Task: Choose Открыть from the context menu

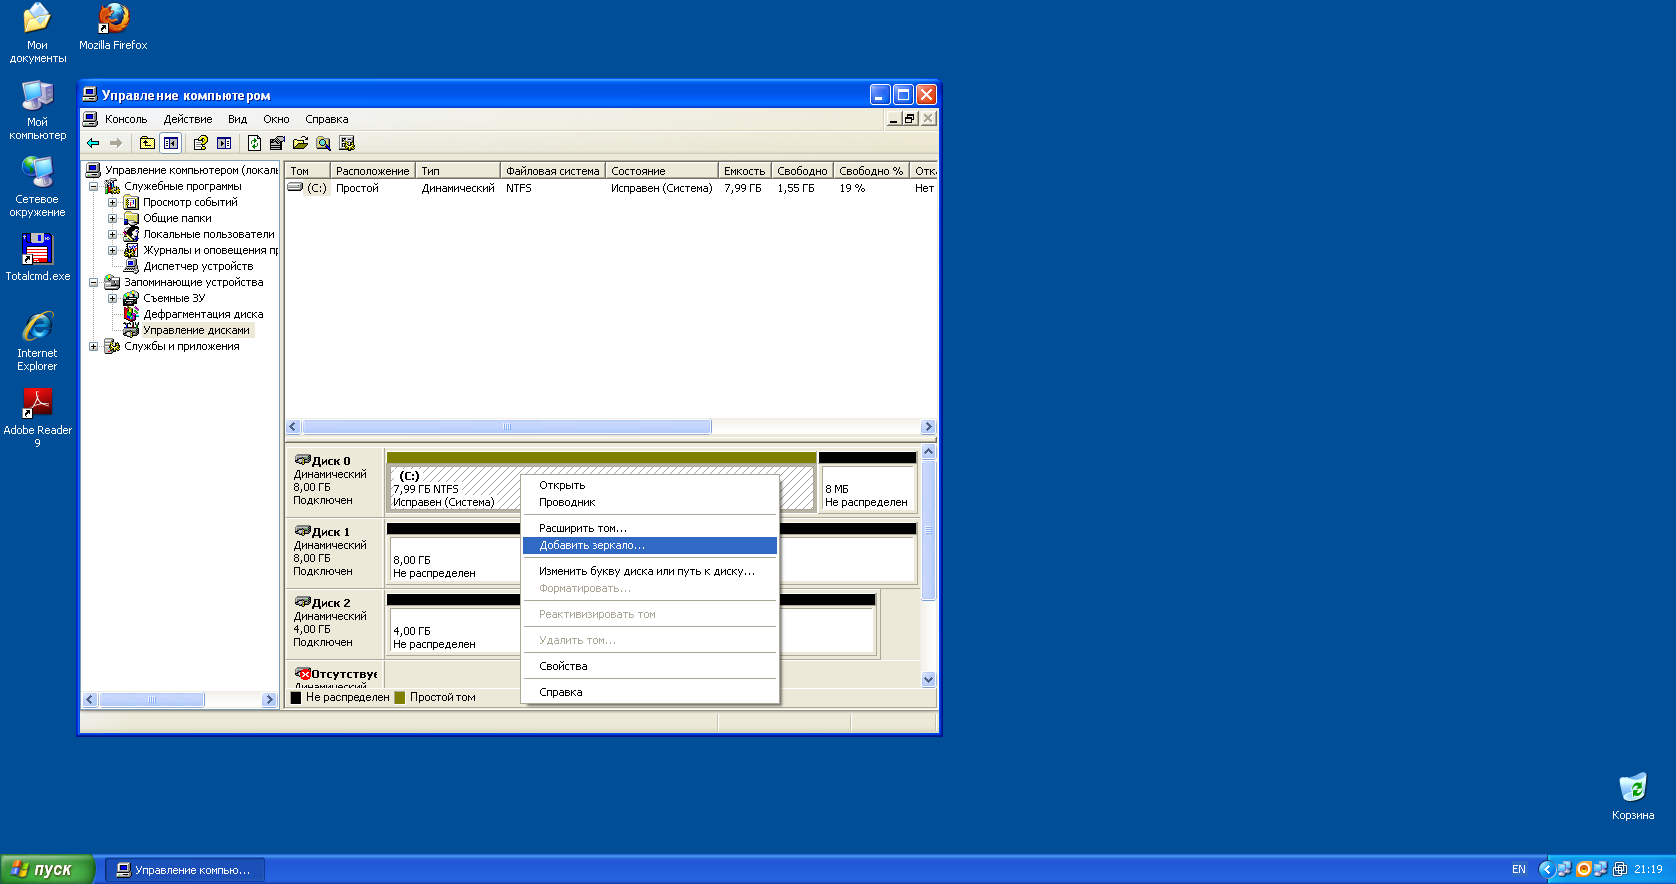Action: (650, 486)
